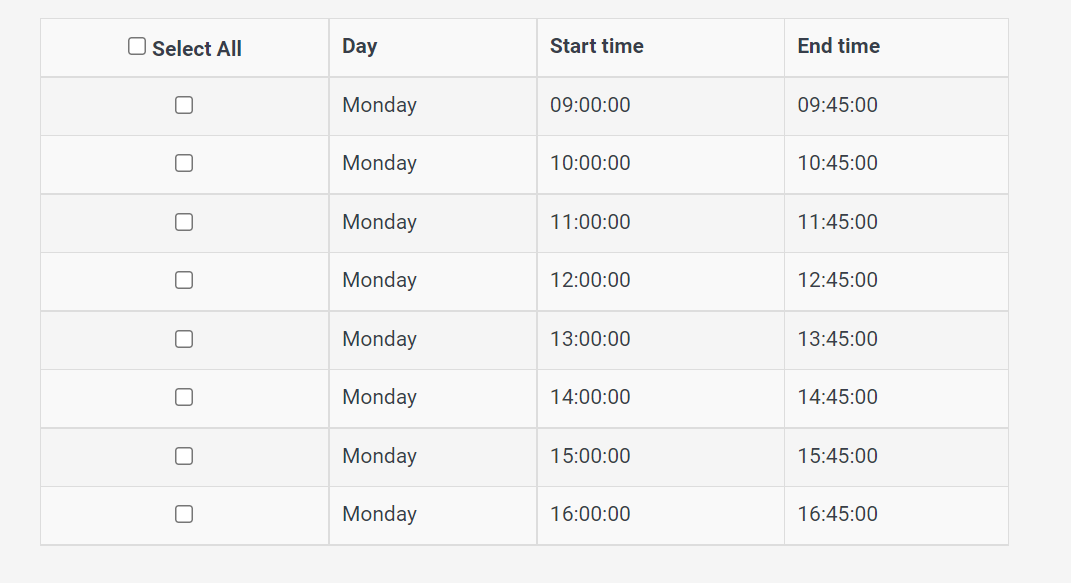Image resolution: width=1071 pixels, height=583 pixels.
Task: Toggle the 15:00:00 slot checkbox
Action: (184, 456)
